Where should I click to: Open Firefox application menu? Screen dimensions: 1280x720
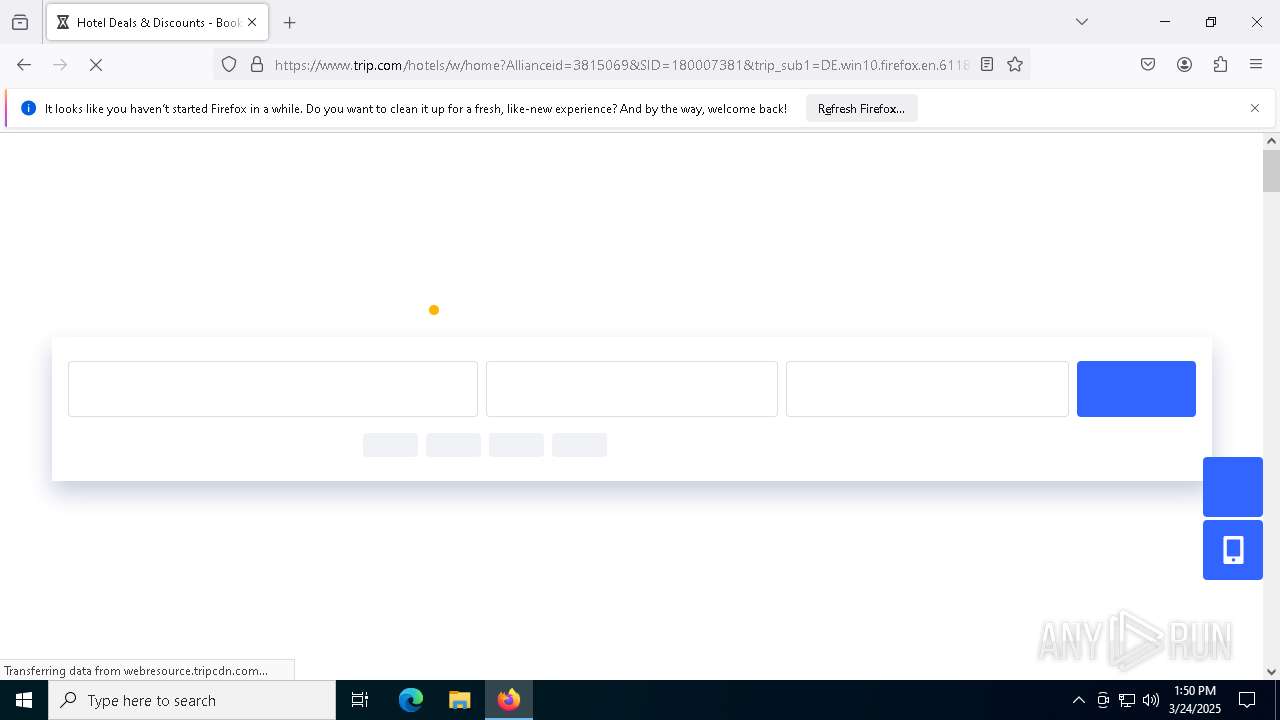click(1256, 64)
